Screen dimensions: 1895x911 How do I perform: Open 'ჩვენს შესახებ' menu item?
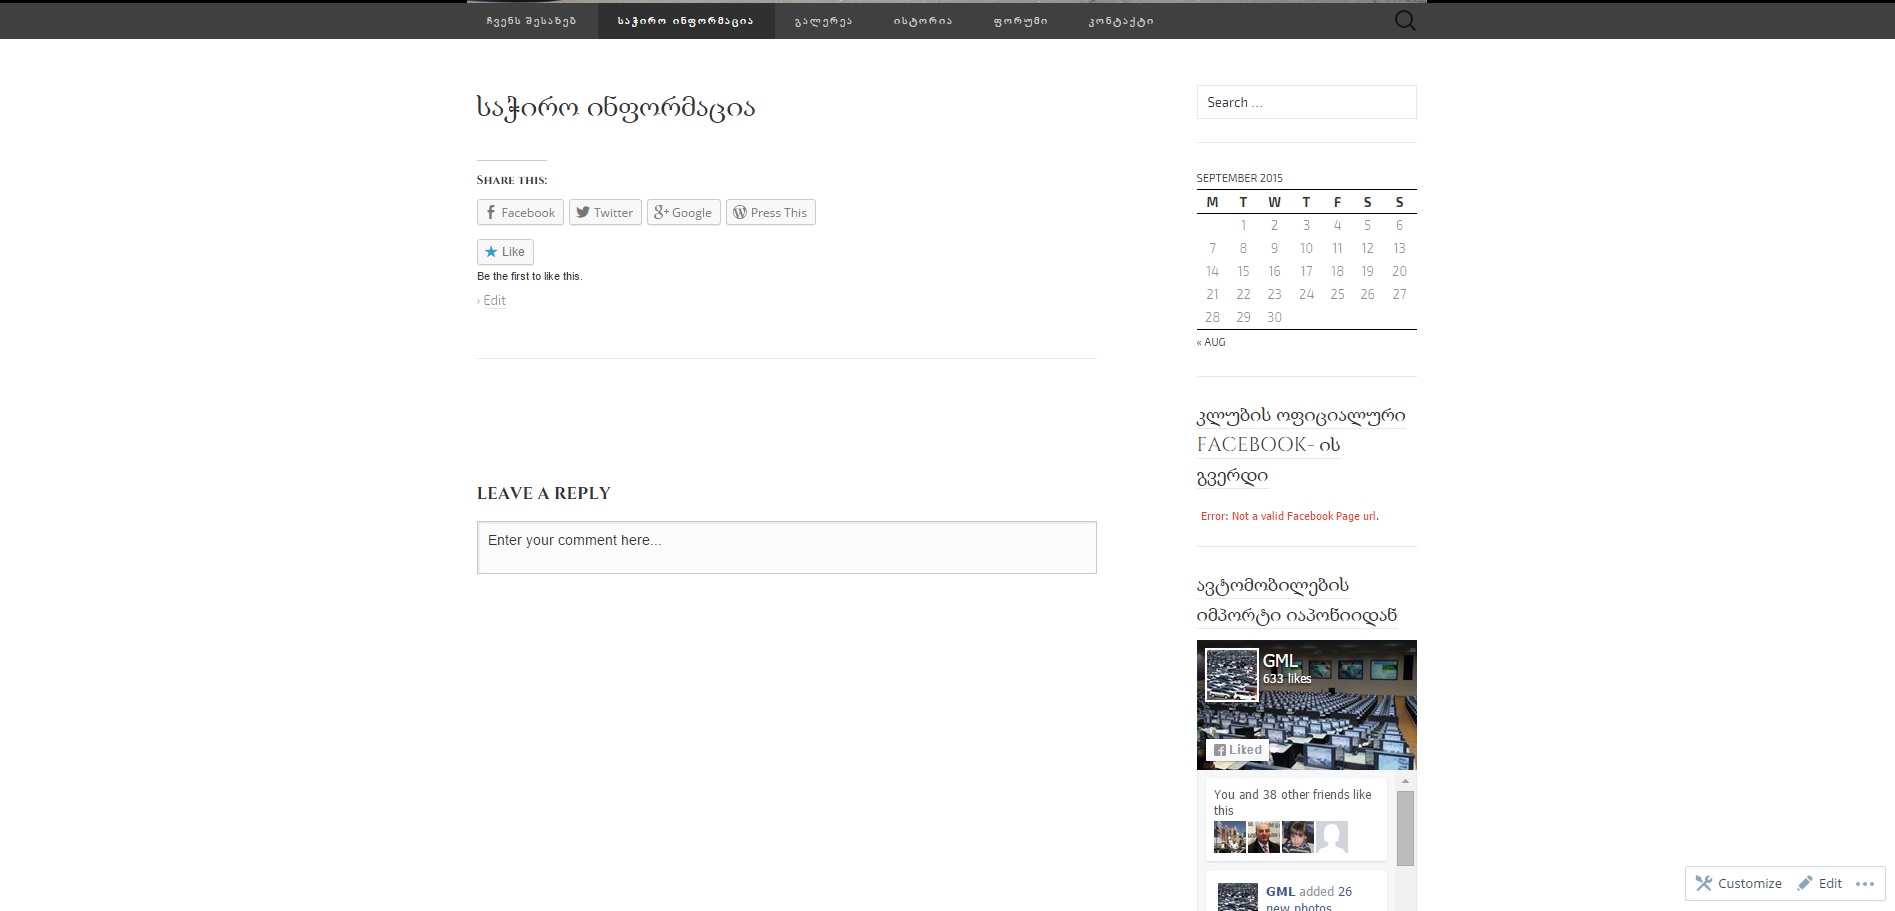[x=531, y=21]
